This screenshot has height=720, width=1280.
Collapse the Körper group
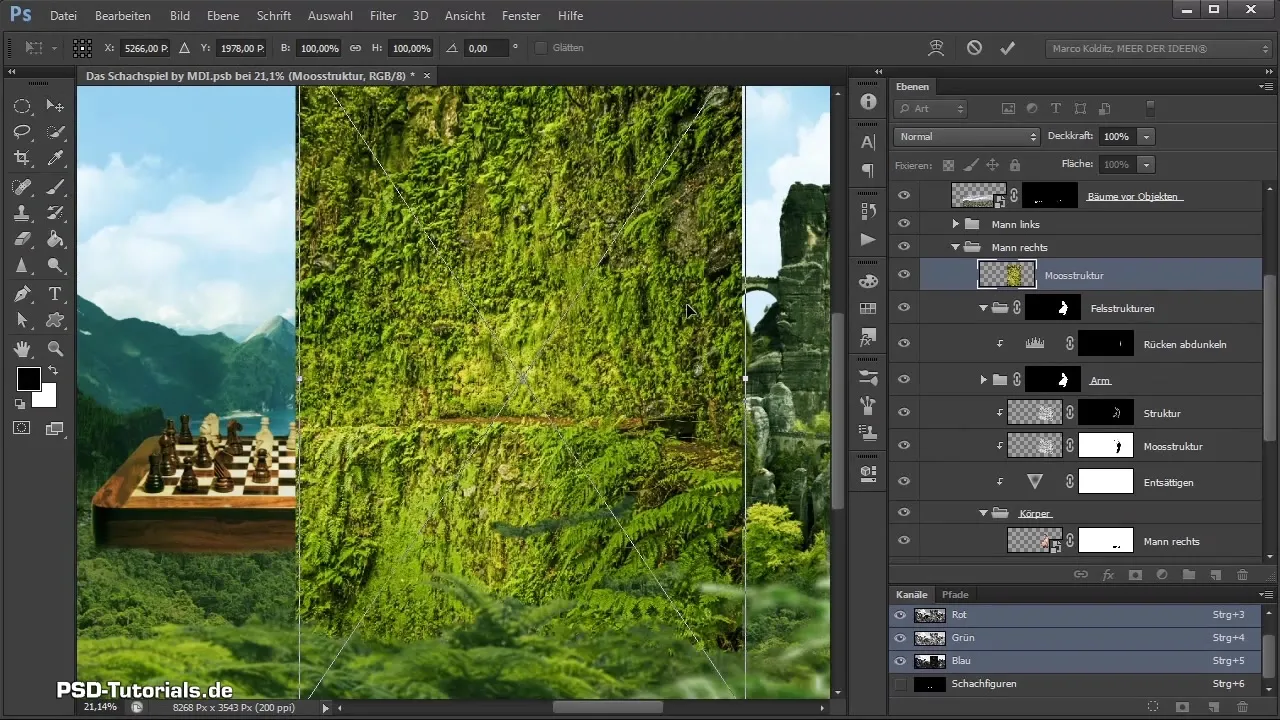[x=984, y=513]
